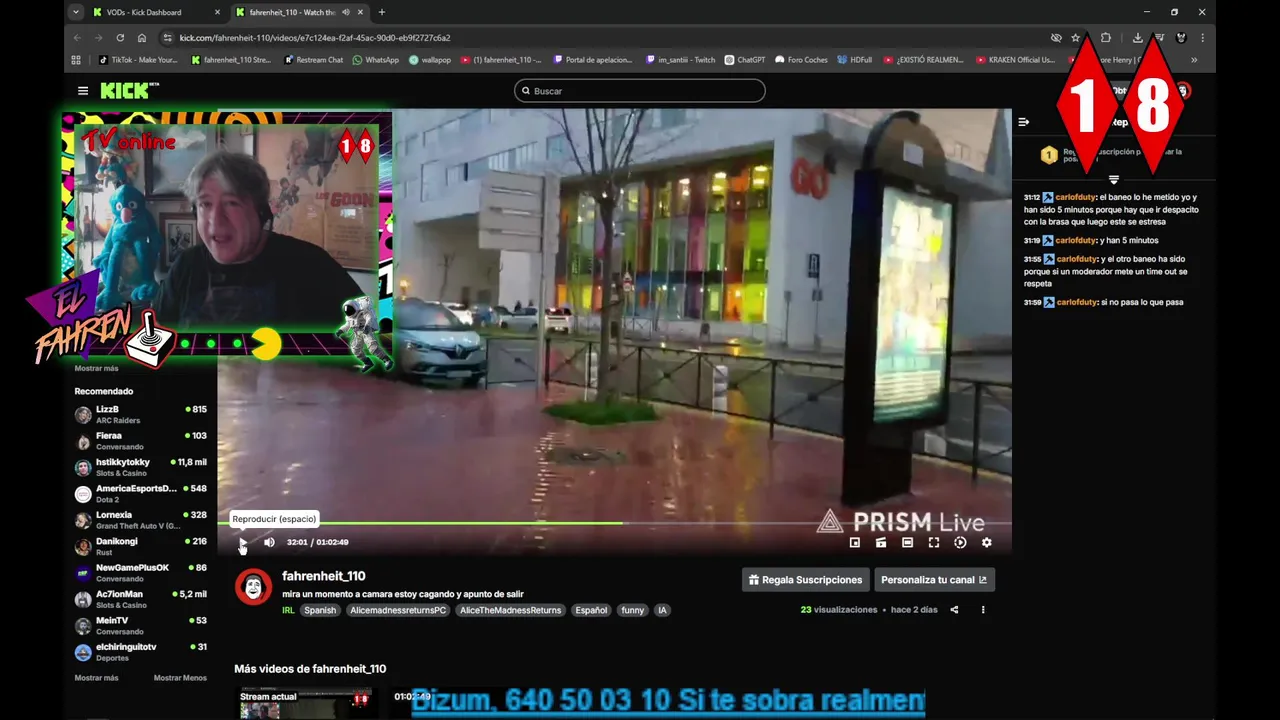Open the browser downloads icon
This screenshot has height=720, width=1280.
1137,38
